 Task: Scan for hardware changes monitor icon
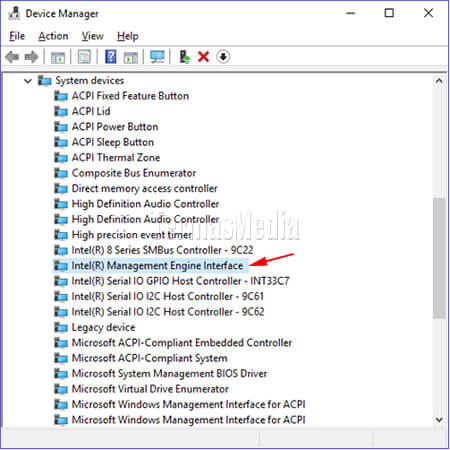coord(157,57)
